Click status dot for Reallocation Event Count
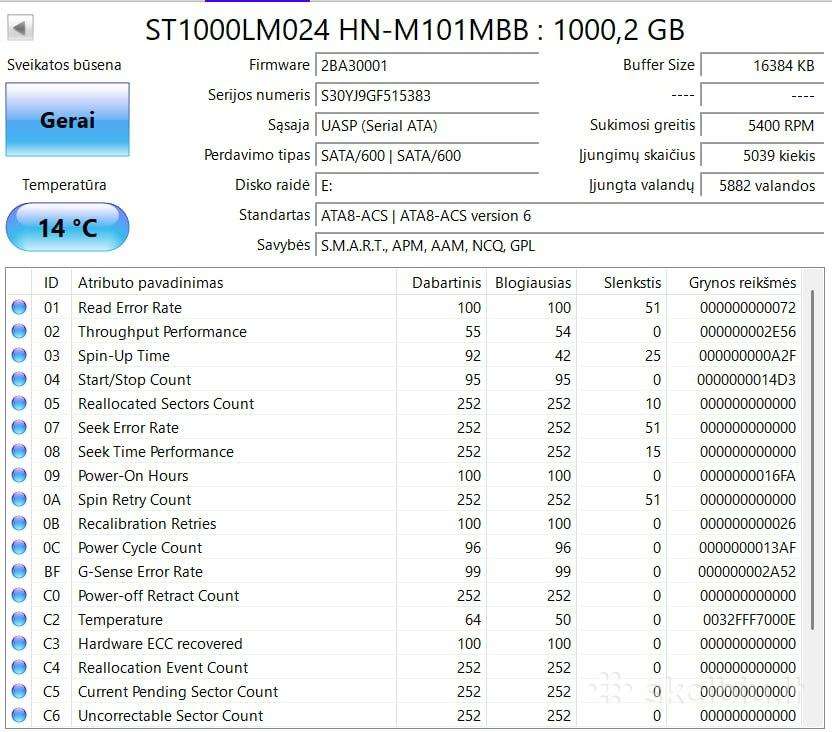This screenshot has width=832, height=732. (19, 667)
